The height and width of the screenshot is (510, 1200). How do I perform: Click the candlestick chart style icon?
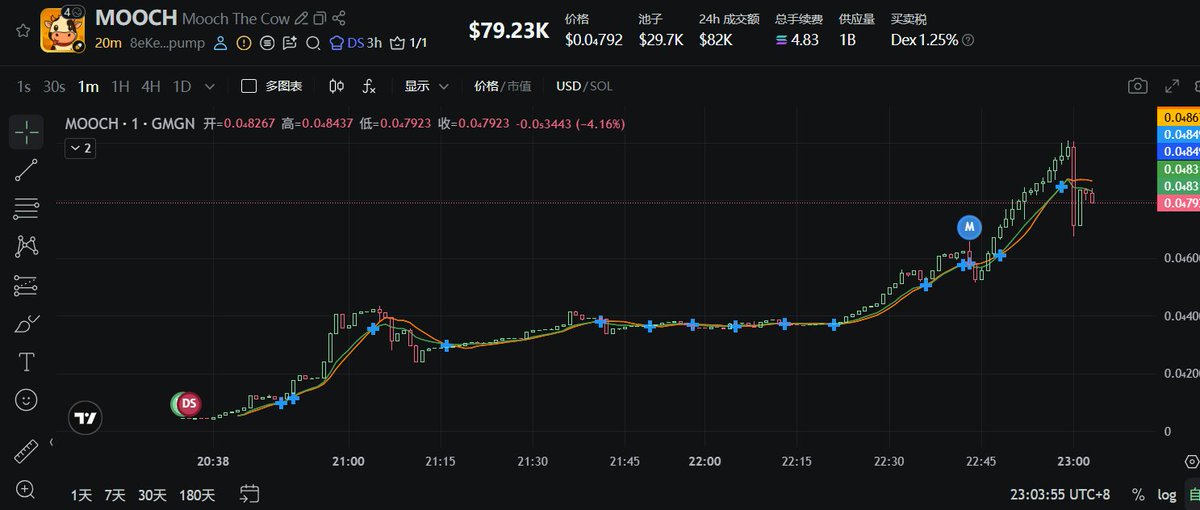(336, 86)
